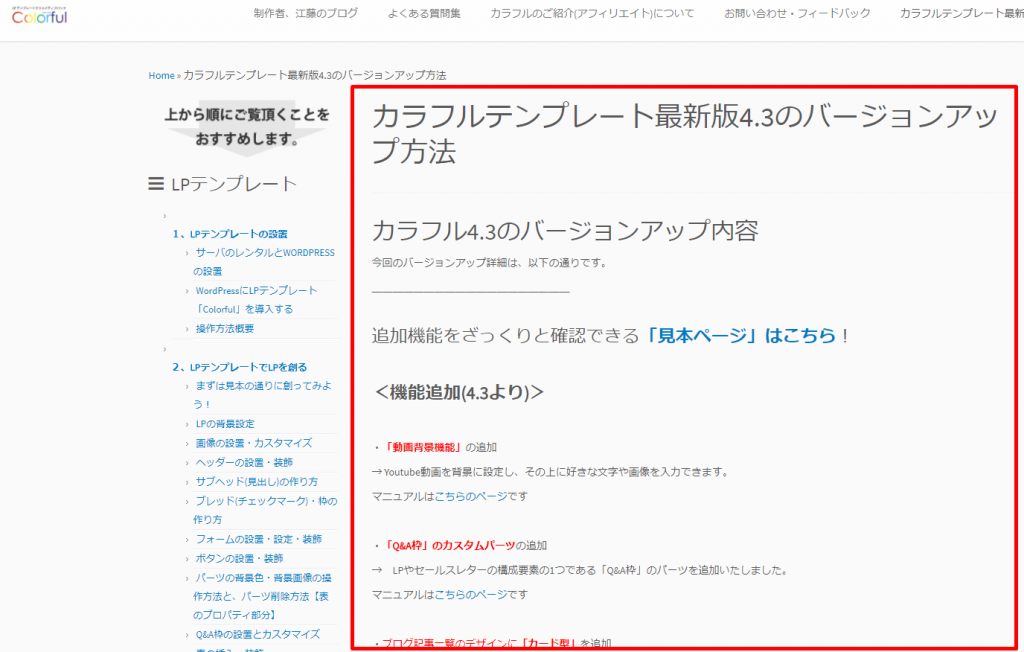Open 2、LPテンプレートでLPを創る section link
The height and width of the screenshot is (652, 1024).
click(x=240, y=367)
